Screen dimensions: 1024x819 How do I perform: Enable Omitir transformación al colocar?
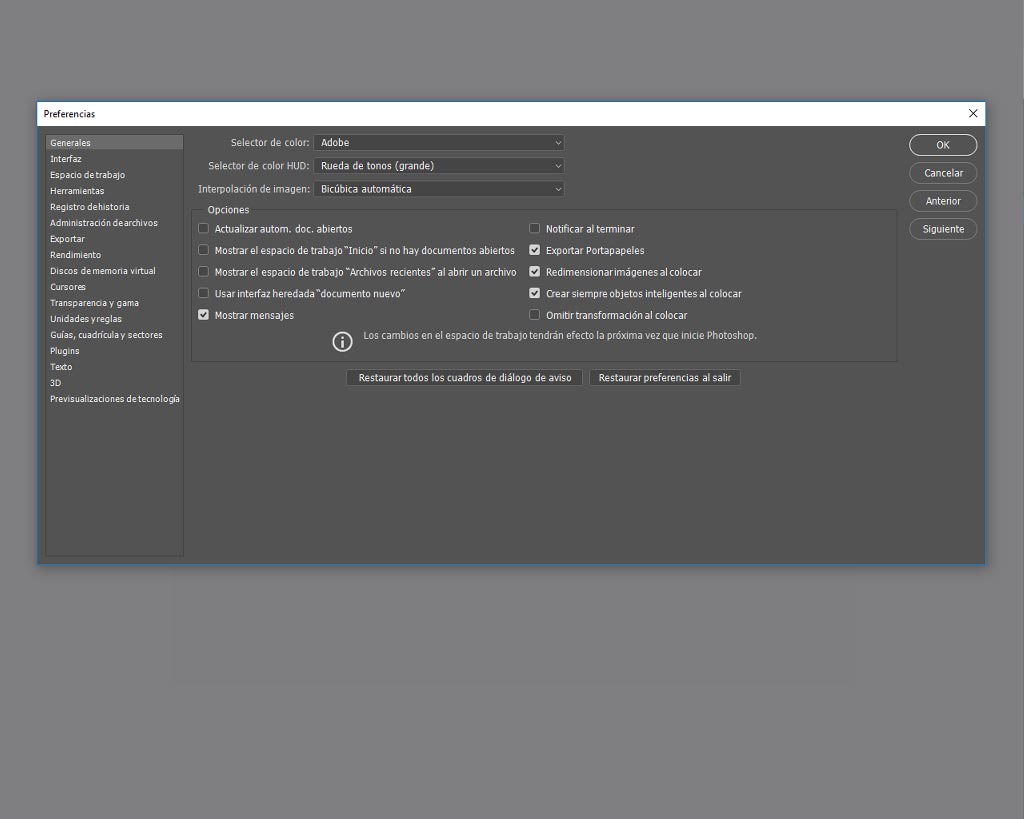tap(535, 315)
